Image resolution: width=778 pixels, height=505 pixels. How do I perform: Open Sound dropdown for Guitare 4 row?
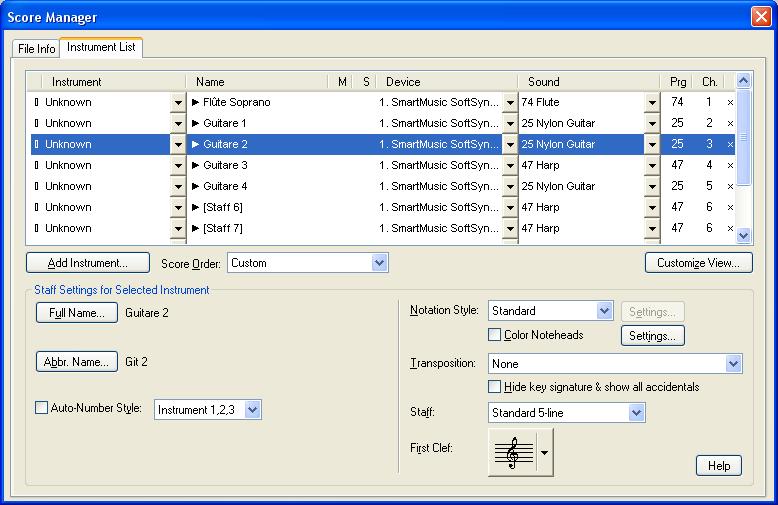(652, 187)
